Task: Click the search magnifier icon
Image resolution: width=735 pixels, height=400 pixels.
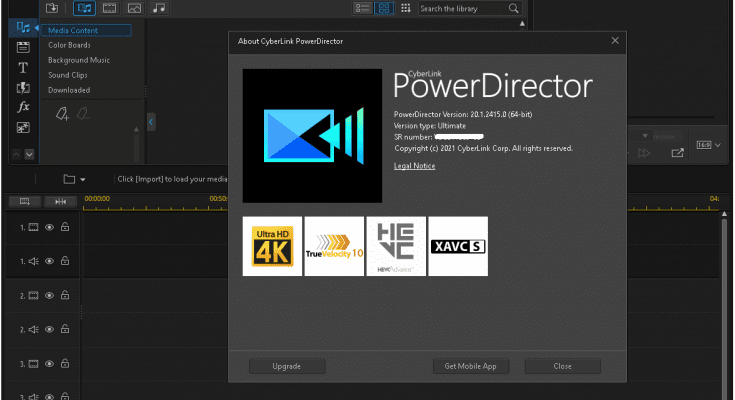Action: pos(514,8)
